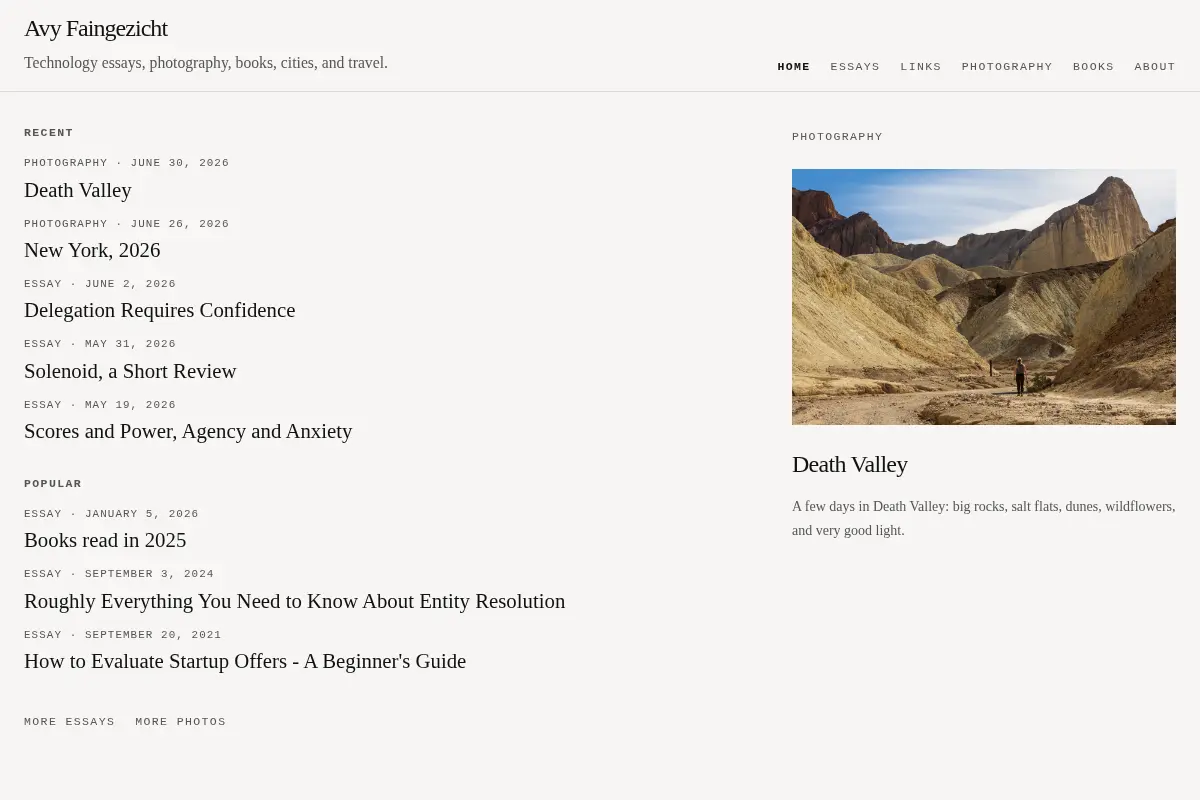
Task: Read the Entity Resolution essay
Action: (x=295, y=601)
